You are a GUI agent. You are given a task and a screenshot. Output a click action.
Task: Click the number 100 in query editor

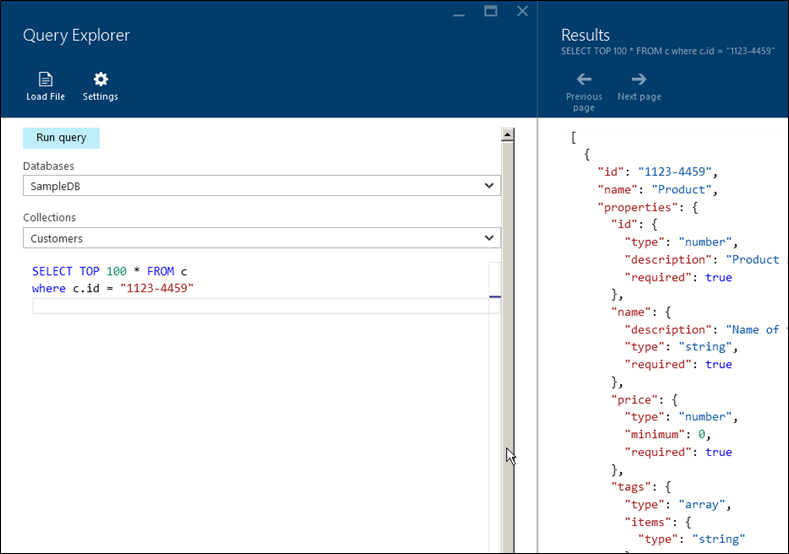pos(116,271)
